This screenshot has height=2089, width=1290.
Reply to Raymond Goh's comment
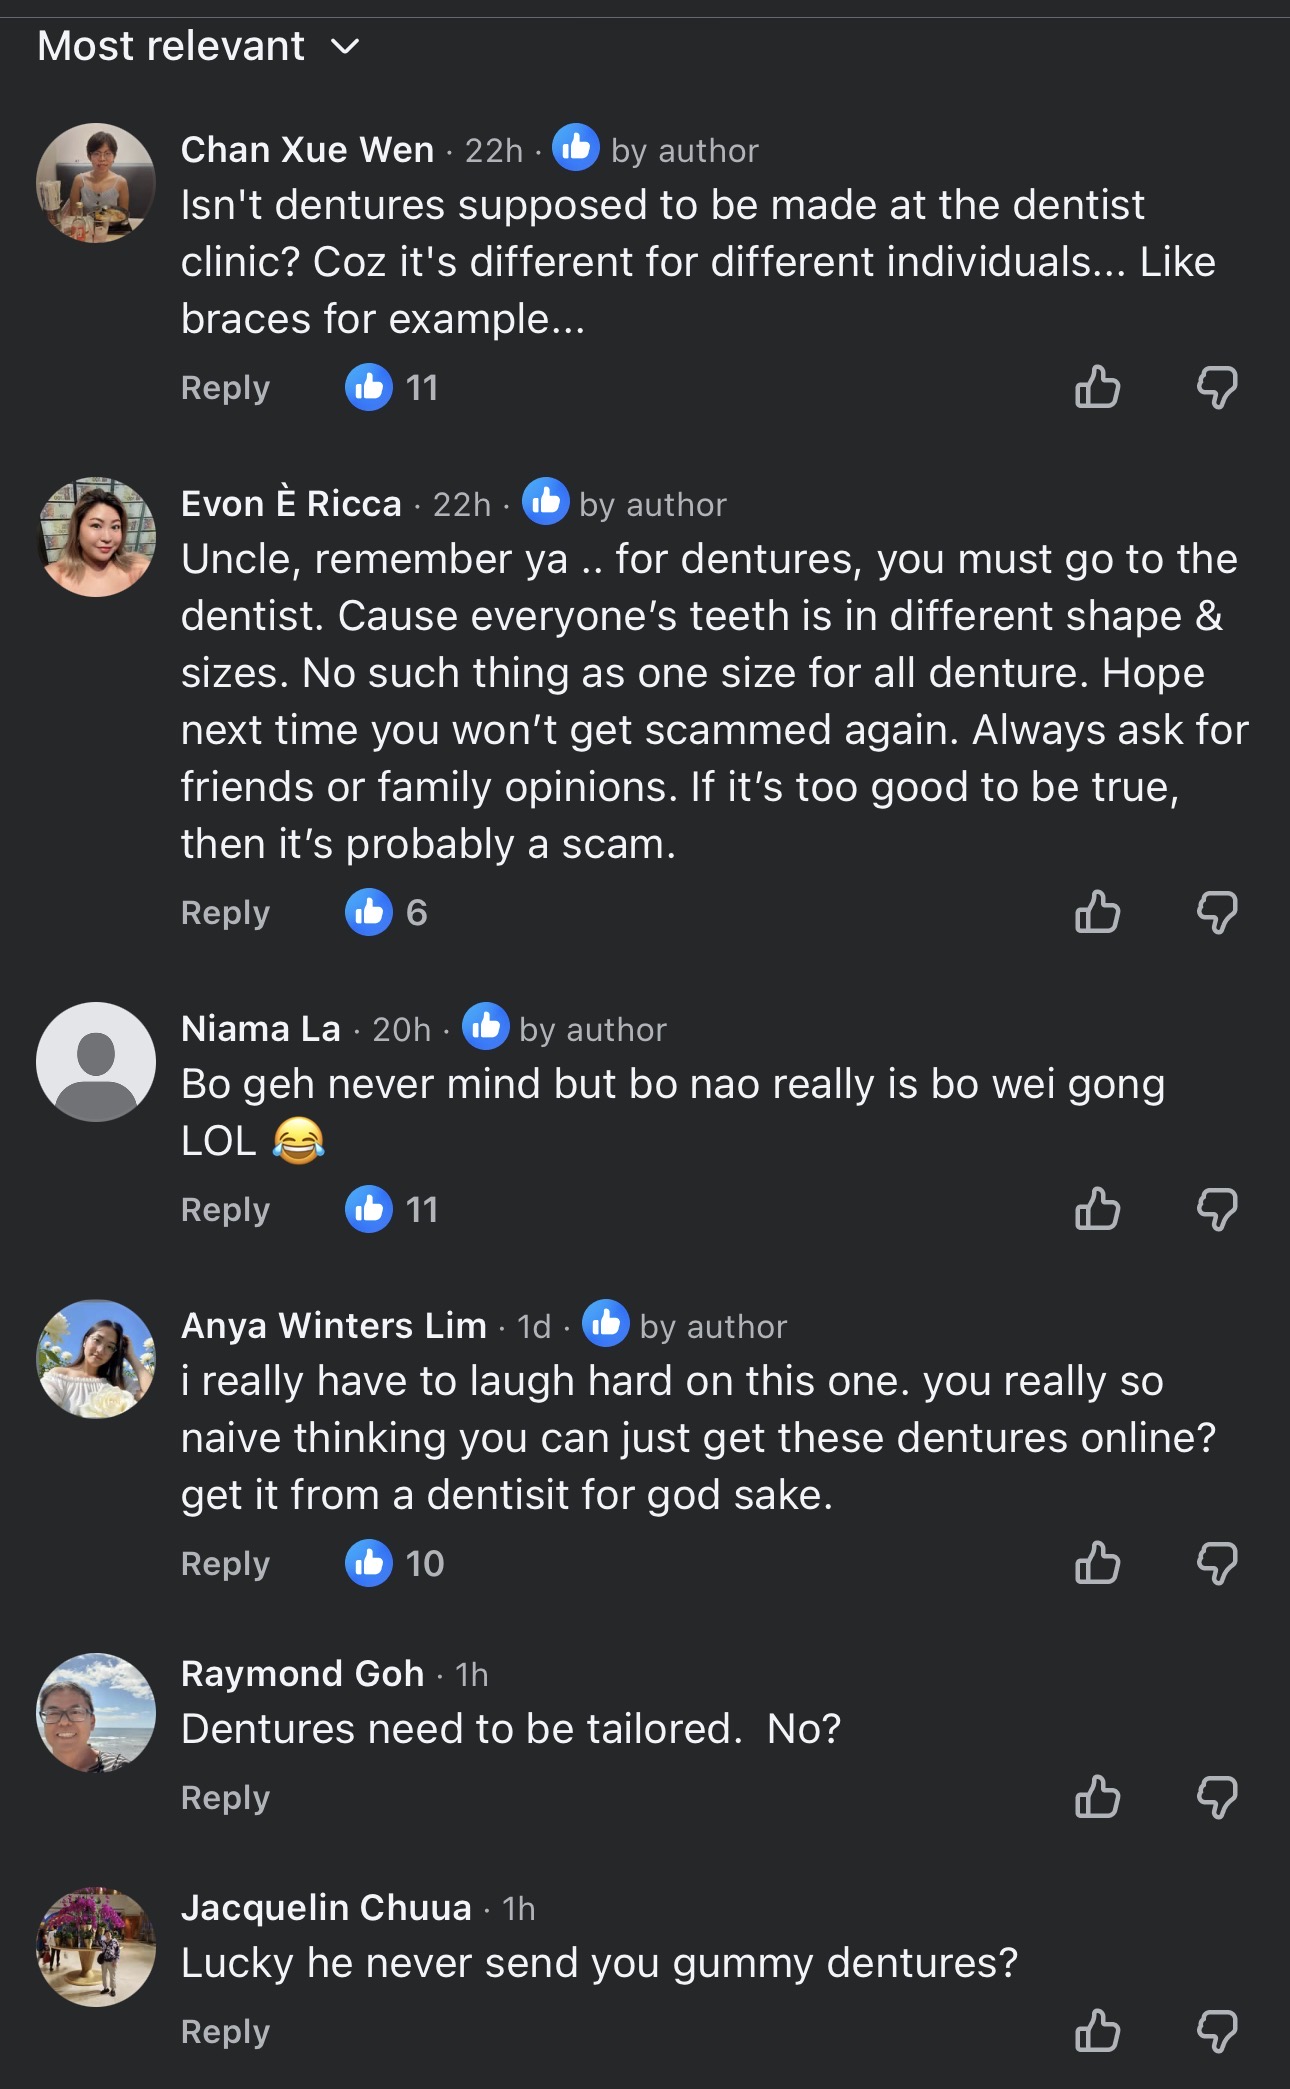(x=225, y=1798)
